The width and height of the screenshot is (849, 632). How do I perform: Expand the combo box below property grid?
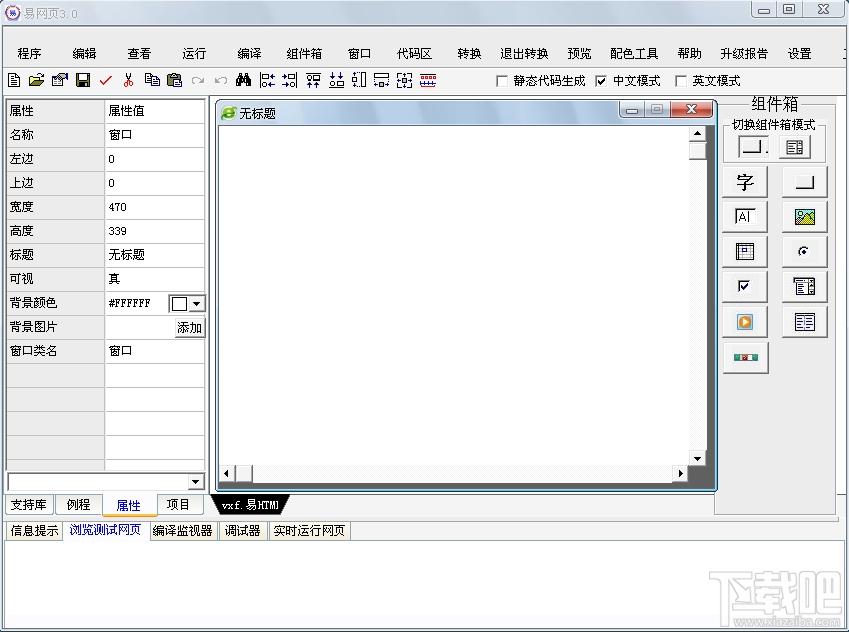tap(195, 482)
